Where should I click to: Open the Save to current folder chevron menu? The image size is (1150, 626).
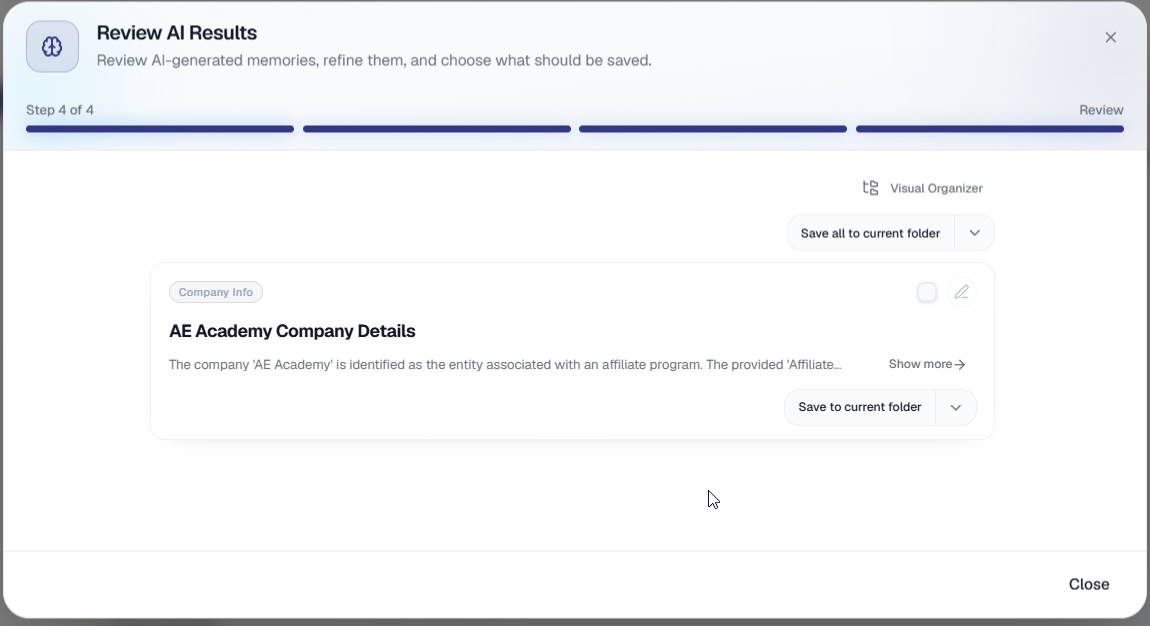955,408
